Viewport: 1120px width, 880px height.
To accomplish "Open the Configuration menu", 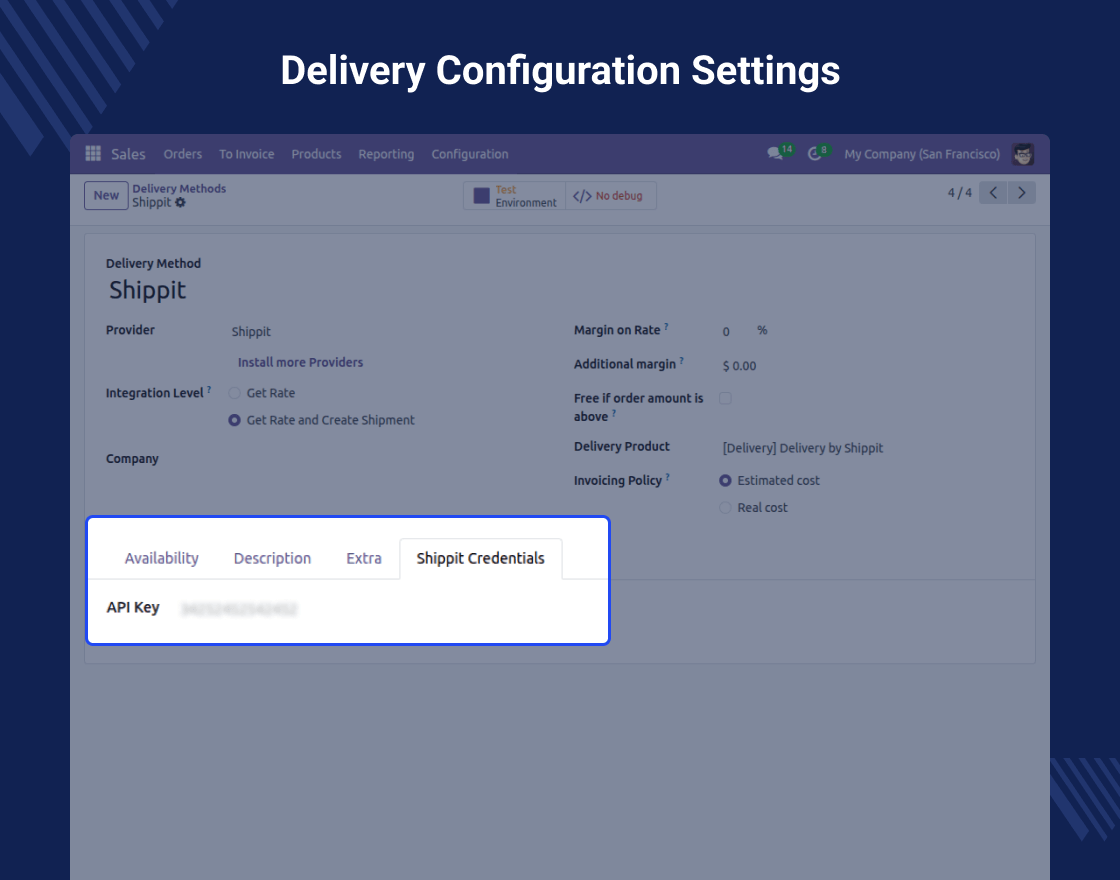I will 470,154.
